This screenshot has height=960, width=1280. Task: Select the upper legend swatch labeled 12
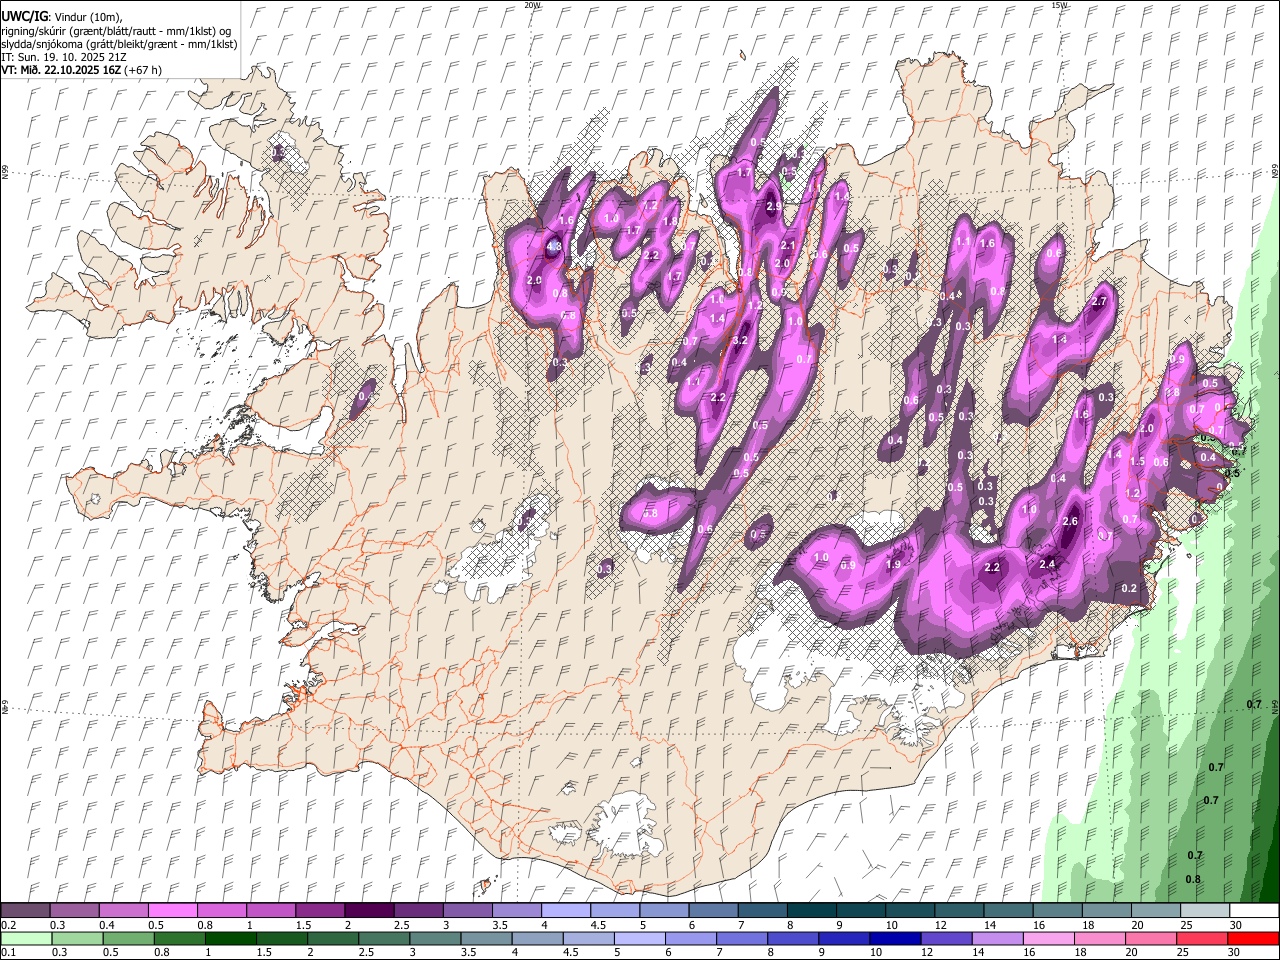click(959, 911)
